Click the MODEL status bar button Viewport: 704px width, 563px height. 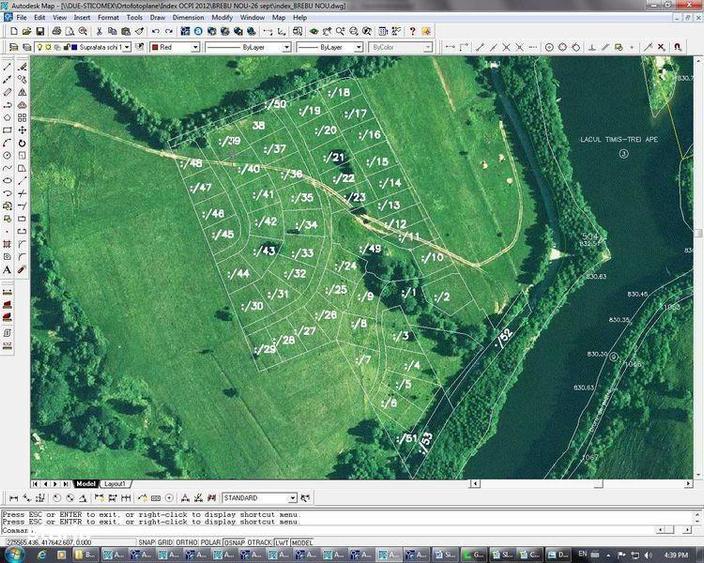pyautogui.click(x=302, y=542)
